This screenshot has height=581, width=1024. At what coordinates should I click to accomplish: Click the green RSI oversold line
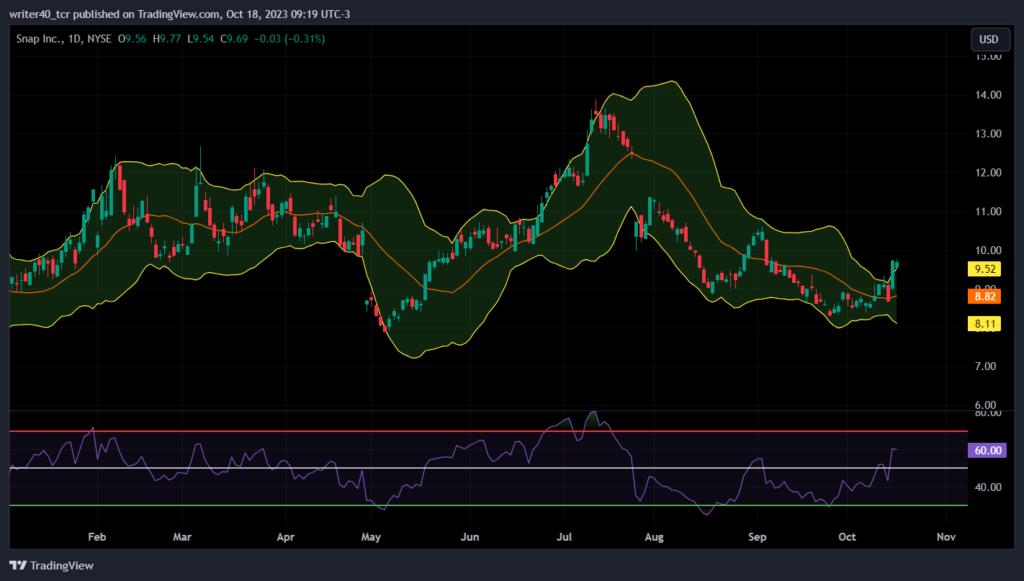click(x=488, y=505)
